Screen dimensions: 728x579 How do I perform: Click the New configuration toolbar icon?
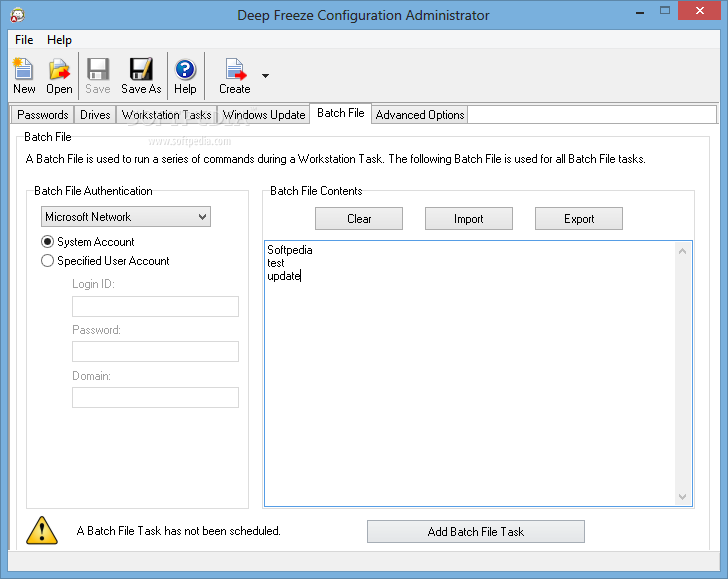pos(24,76)
